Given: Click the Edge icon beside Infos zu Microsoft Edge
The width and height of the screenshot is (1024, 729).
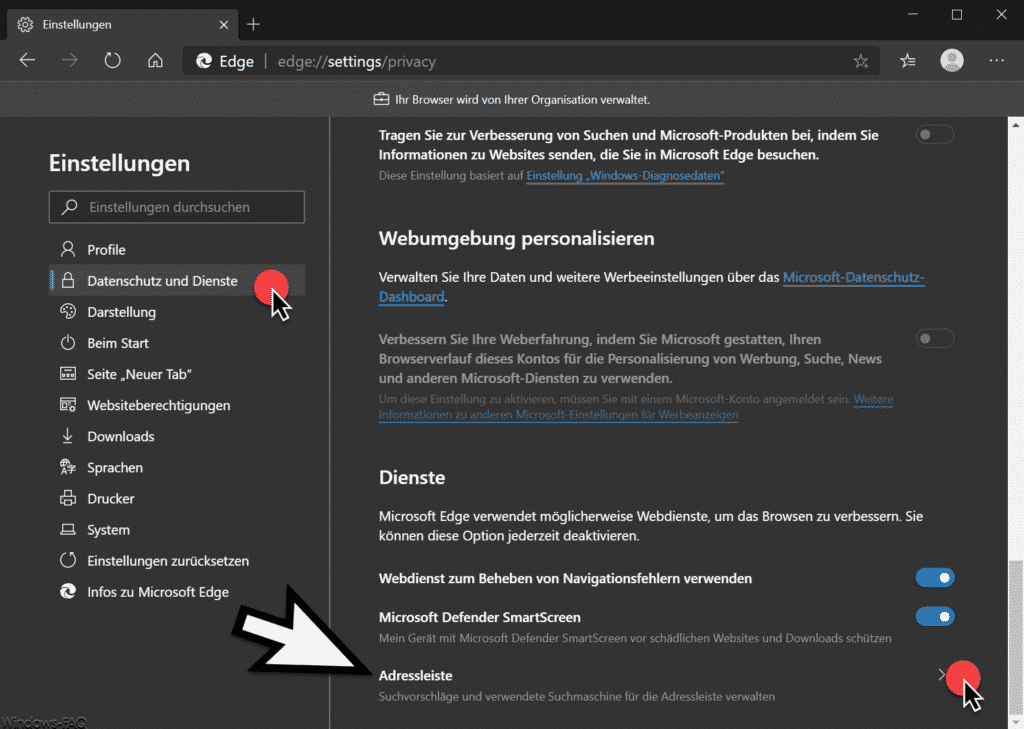Looking at the screenshot, I should coord(68,592).
